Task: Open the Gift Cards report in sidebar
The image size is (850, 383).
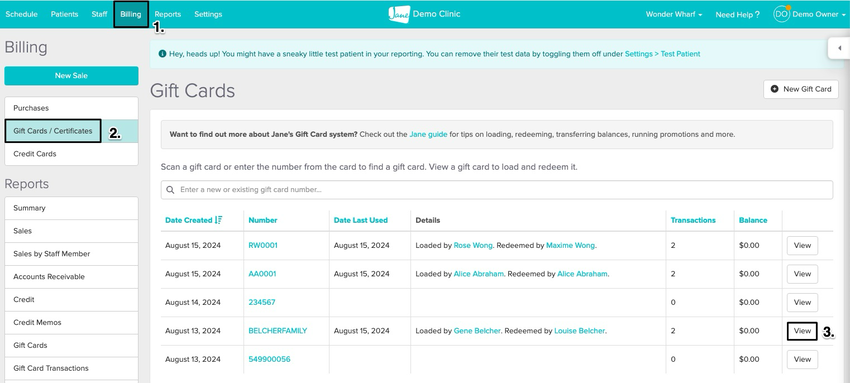Action: [x=71, y=345]
